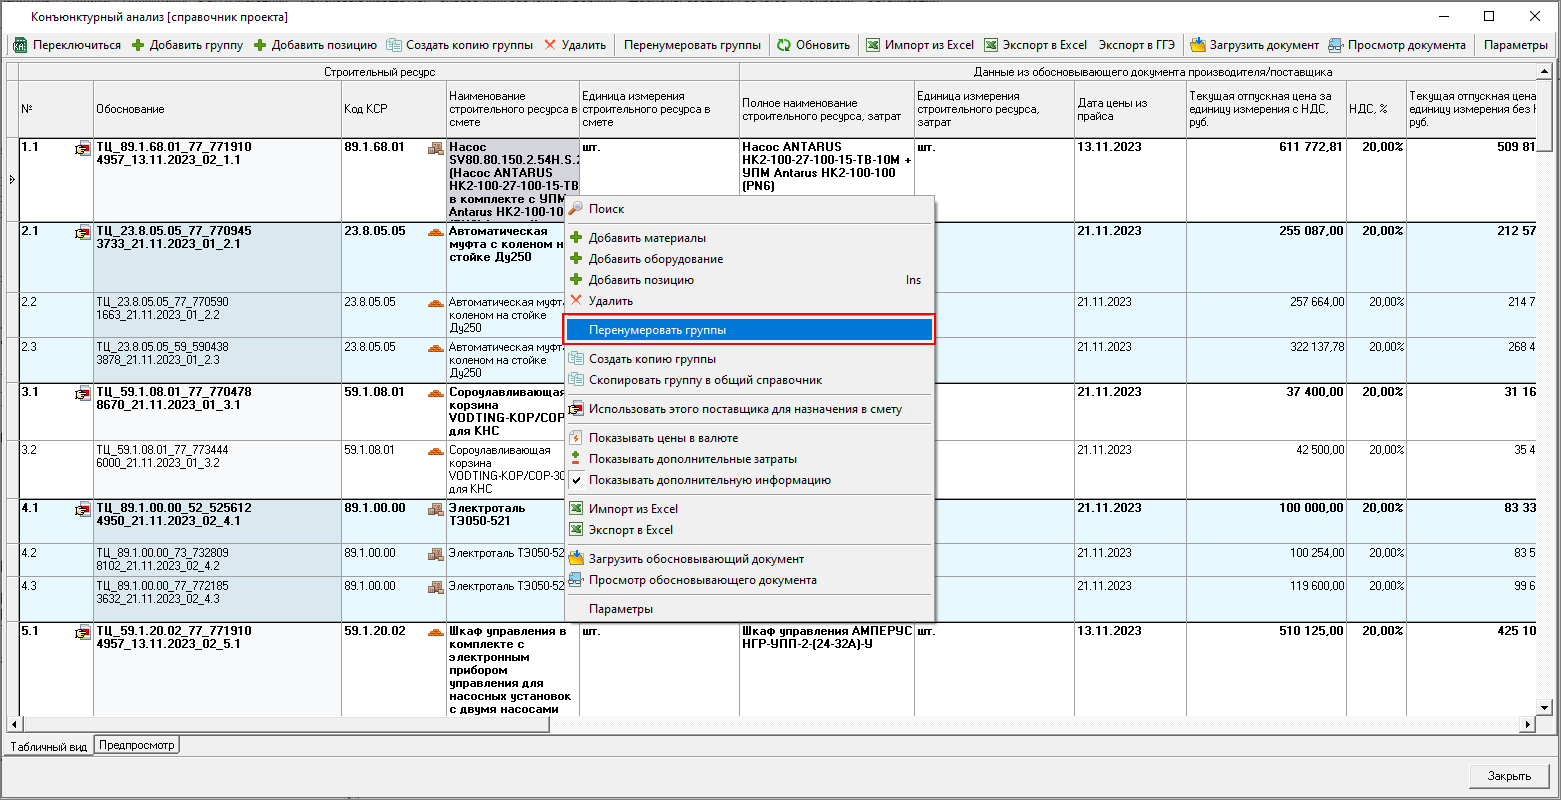Screen dimensions: 1561x800
Task: Click Загрузить документ toolbar icon
Action: pyautogui.click(x=1197, y=45)
